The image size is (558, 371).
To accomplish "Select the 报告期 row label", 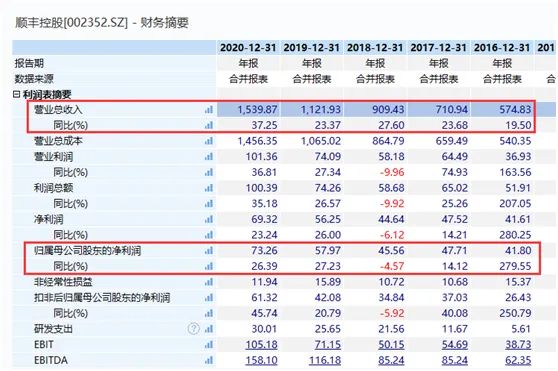I will 29,63.
